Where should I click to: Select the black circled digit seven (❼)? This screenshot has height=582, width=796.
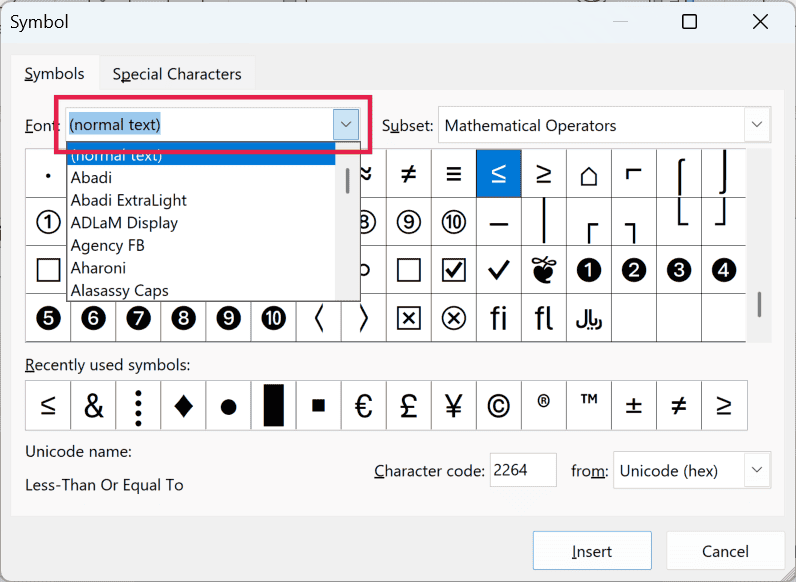click(x=139, y=318)
